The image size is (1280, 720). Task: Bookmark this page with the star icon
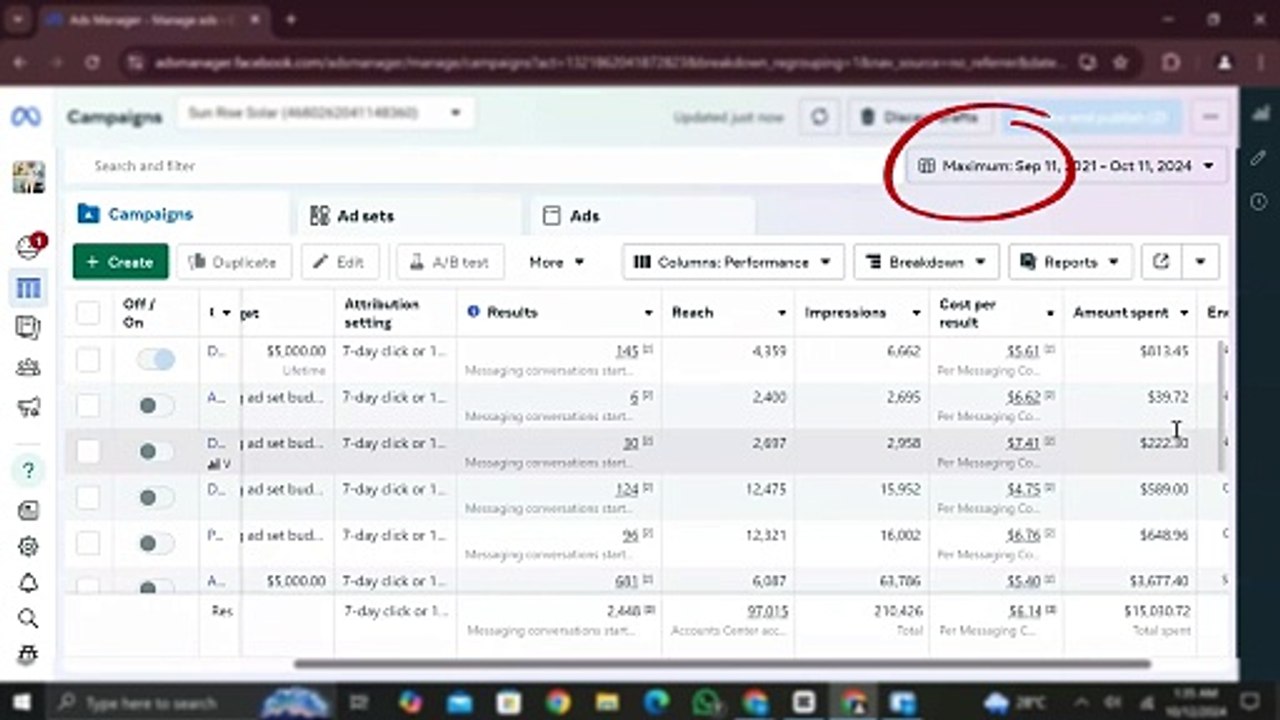point(1121,62)
